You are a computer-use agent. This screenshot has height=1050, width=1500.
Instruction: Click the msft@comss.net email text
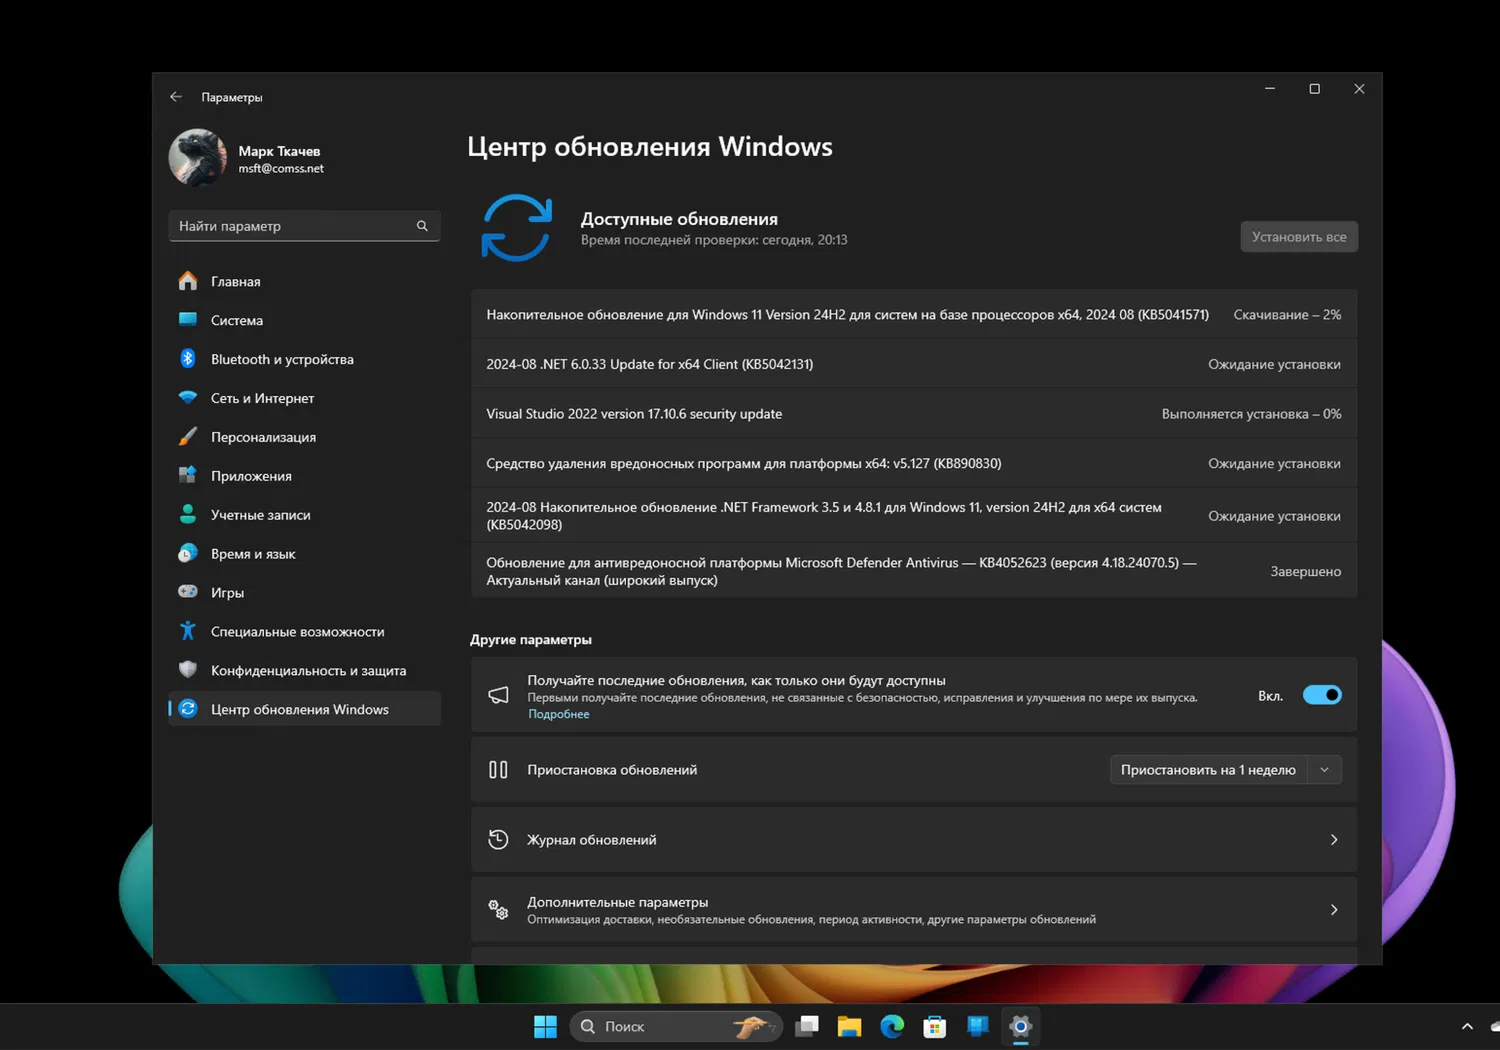pos(281,169)
